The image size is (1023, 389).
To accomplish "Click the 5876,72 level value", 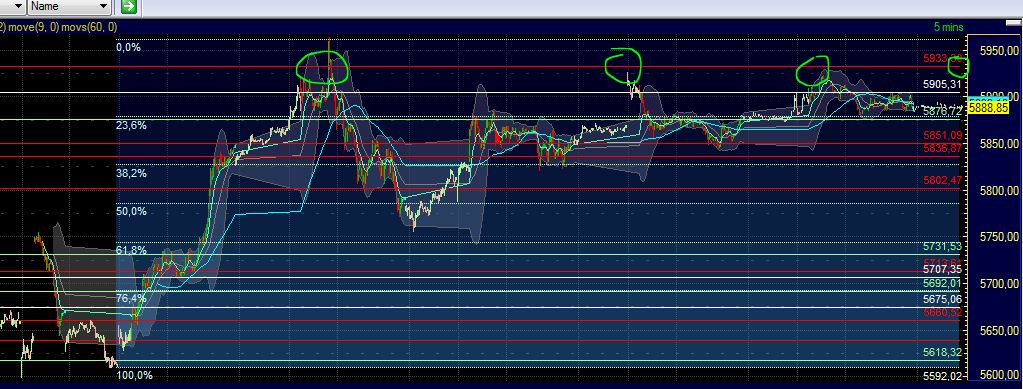I will pos(942,112).
